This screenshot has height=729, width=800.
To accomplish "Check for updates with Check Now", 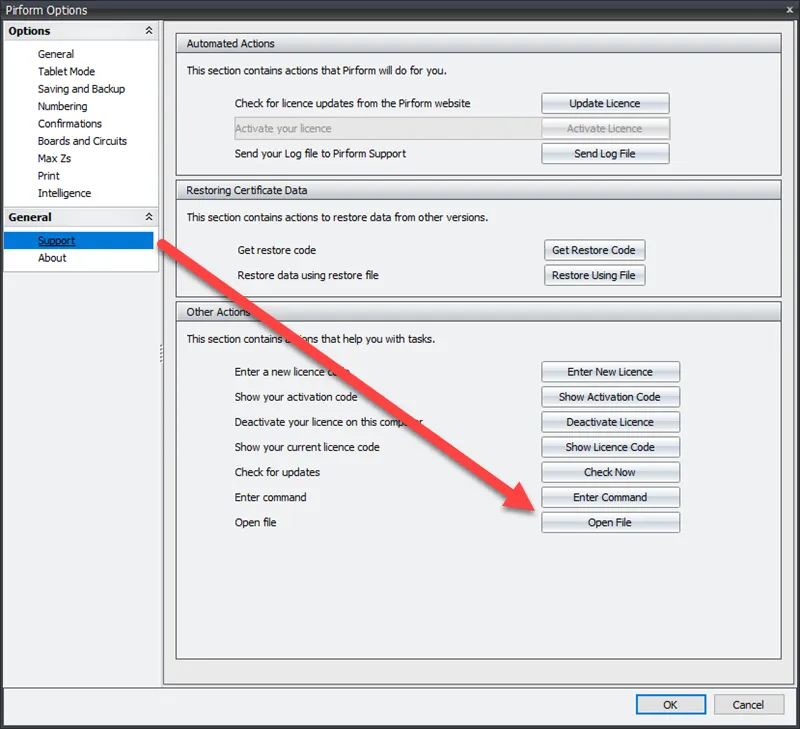I will click(x=610, y=471).
